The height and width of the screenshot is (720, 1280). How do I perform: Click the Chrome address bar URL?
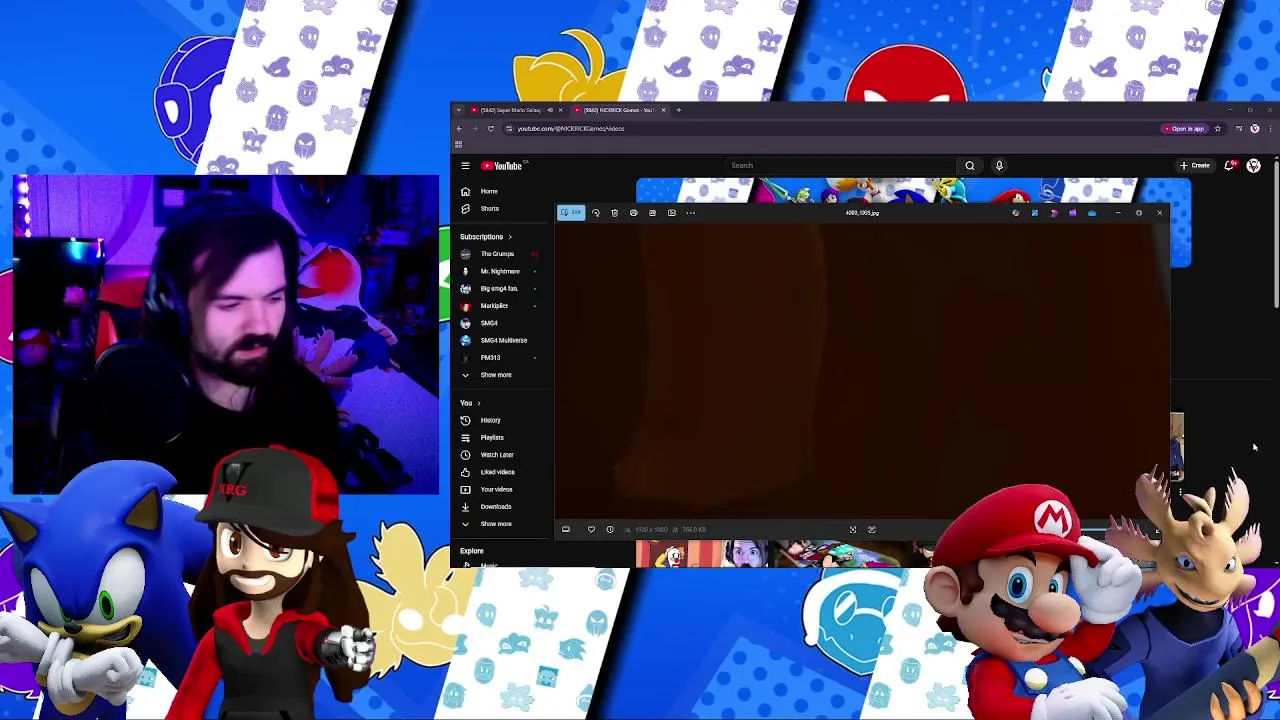[571, 129]
